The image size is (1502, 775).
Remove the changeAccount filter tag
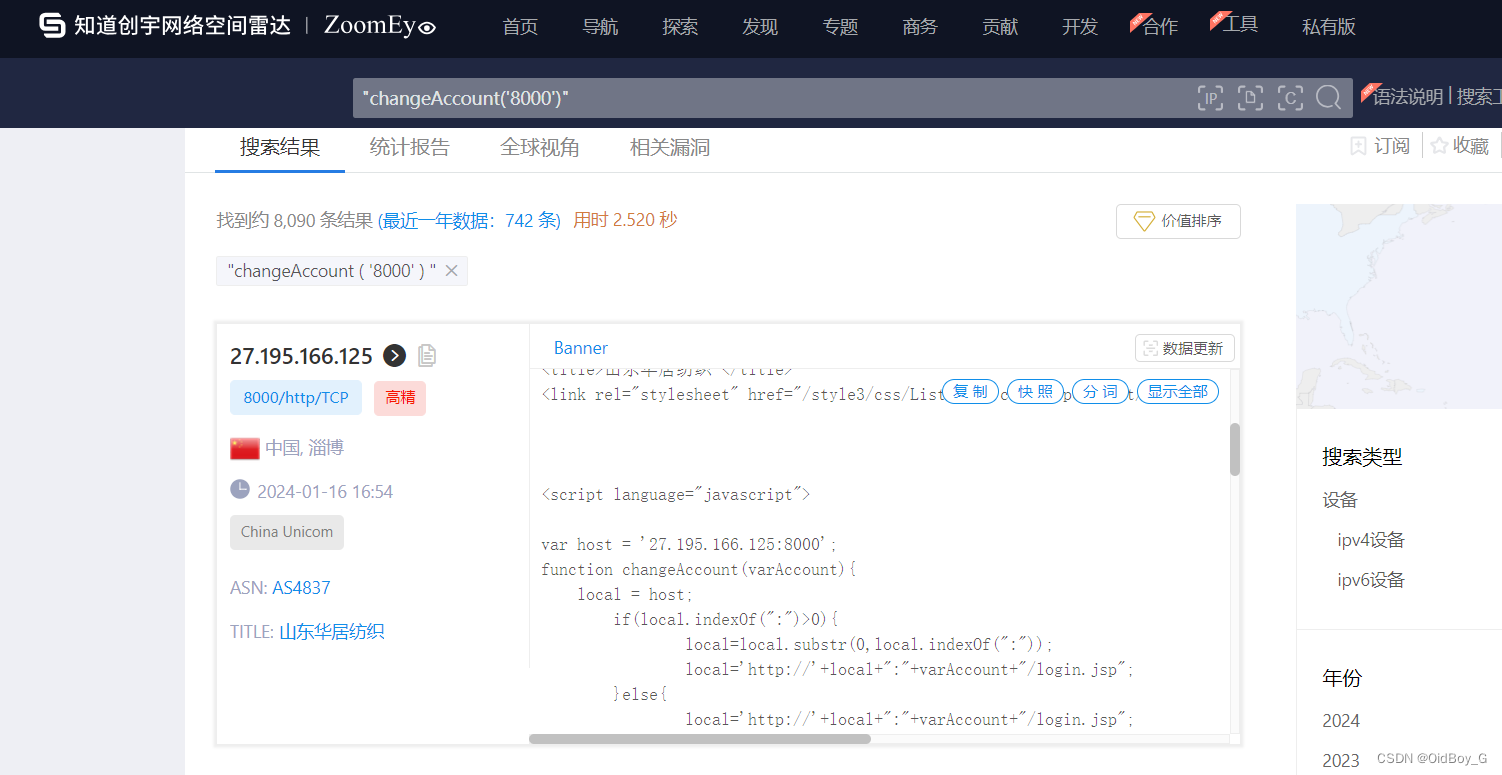pos(451,271)
